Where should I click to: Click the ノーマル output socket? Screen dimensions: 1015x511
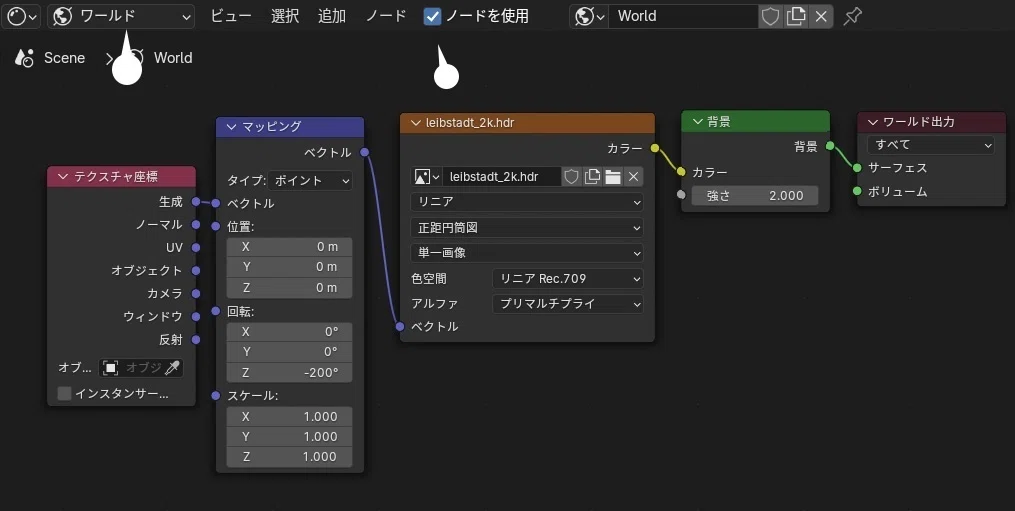[196, 225]
